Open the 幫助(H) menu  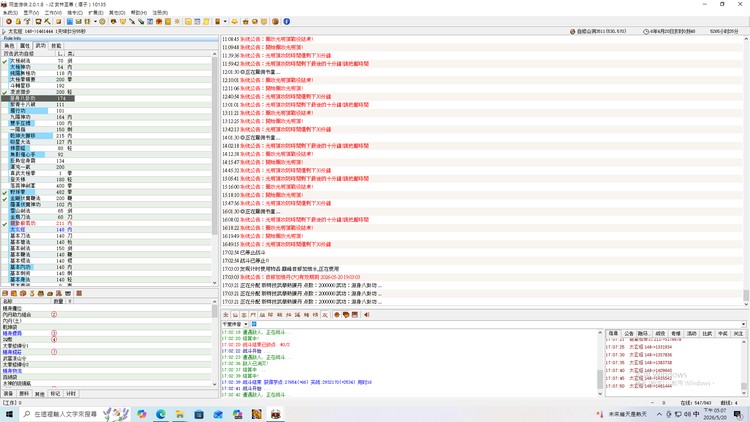139,12
